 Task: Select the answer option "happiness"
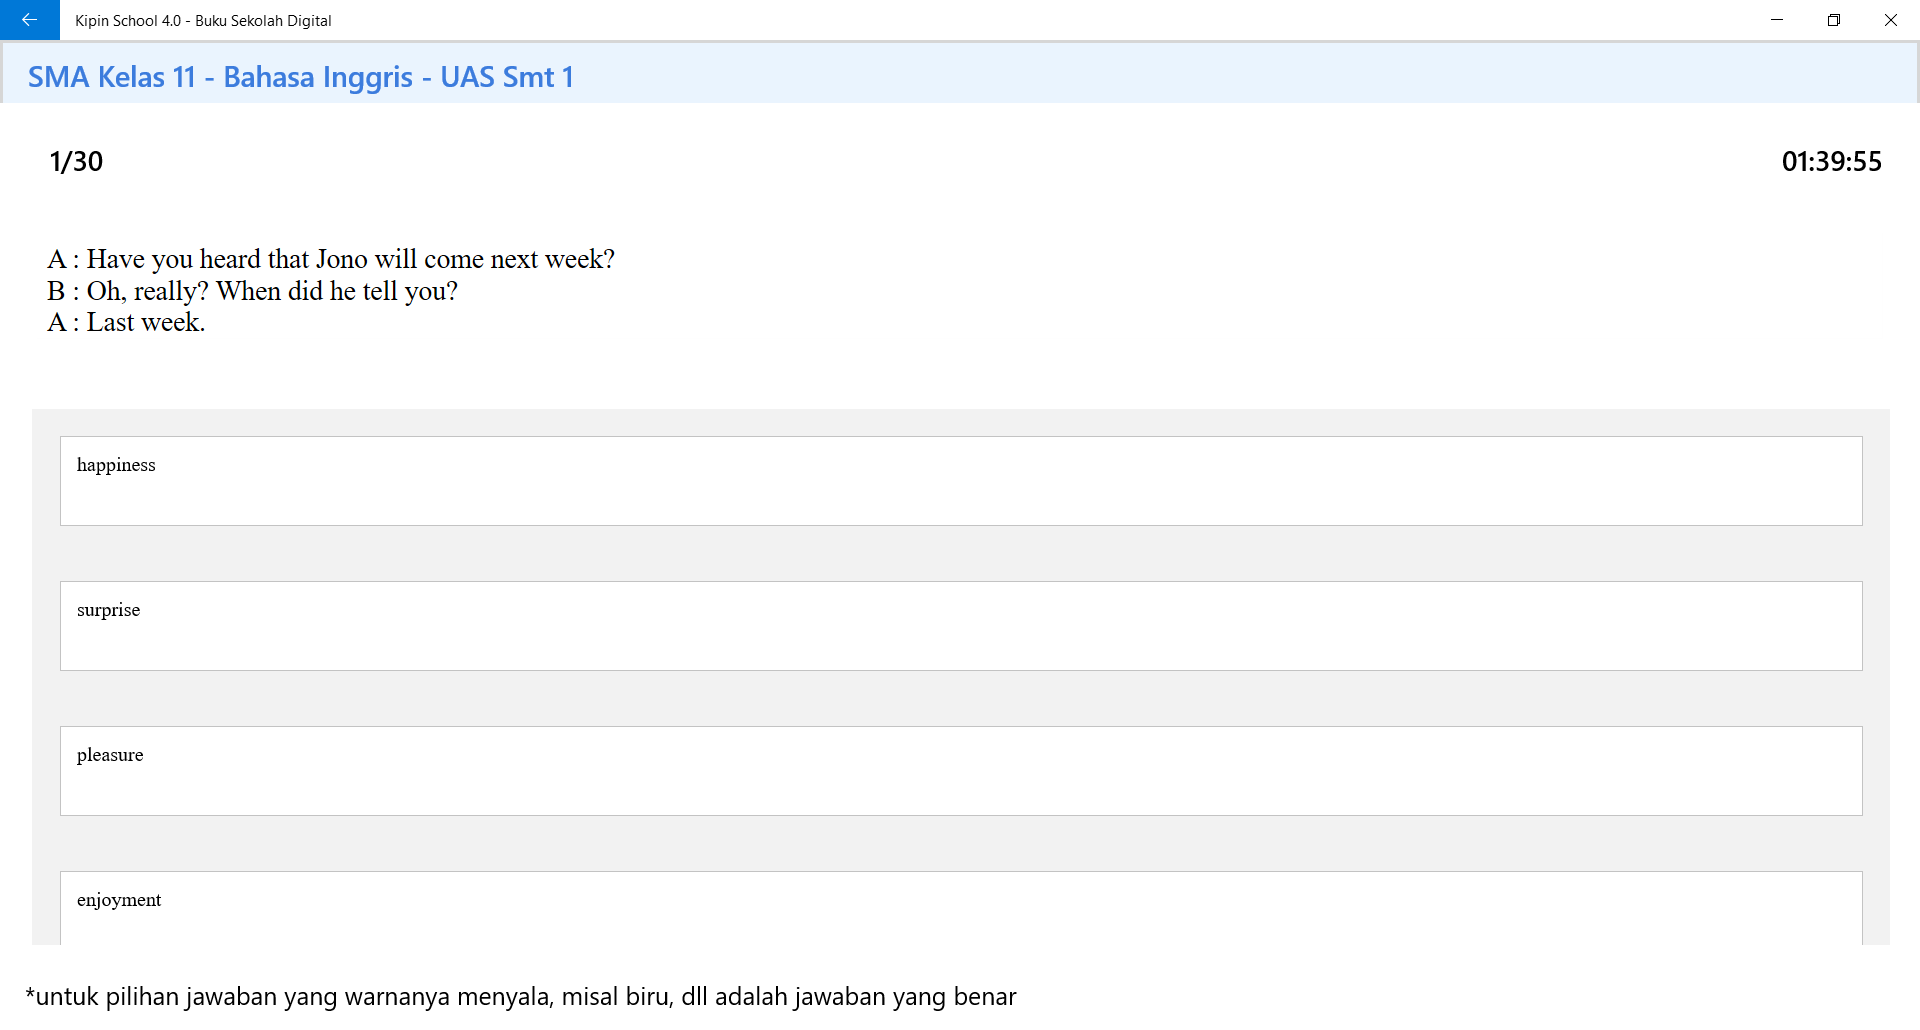click(960, 481)
